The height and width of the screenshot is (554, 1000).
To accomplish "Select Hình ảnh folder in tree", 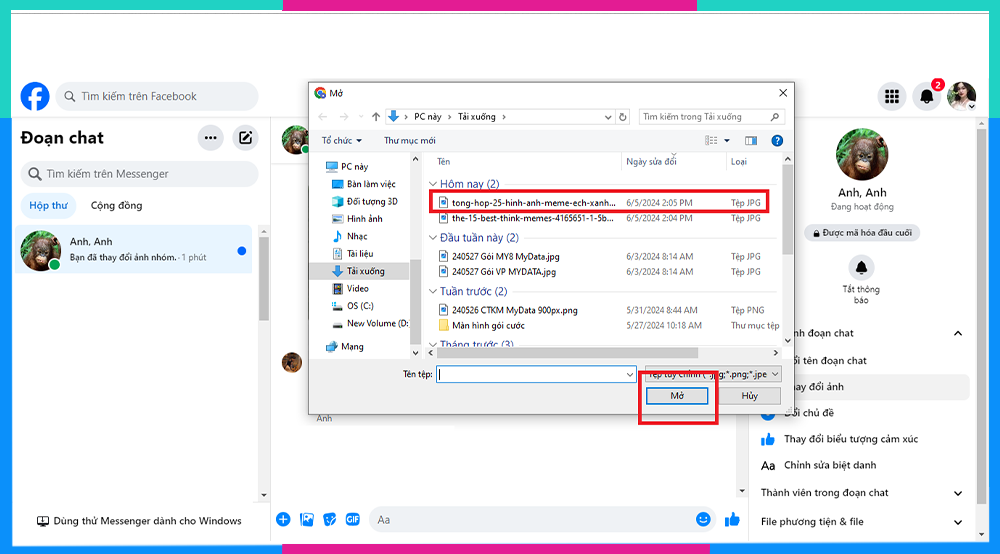I will pos(358,219).
